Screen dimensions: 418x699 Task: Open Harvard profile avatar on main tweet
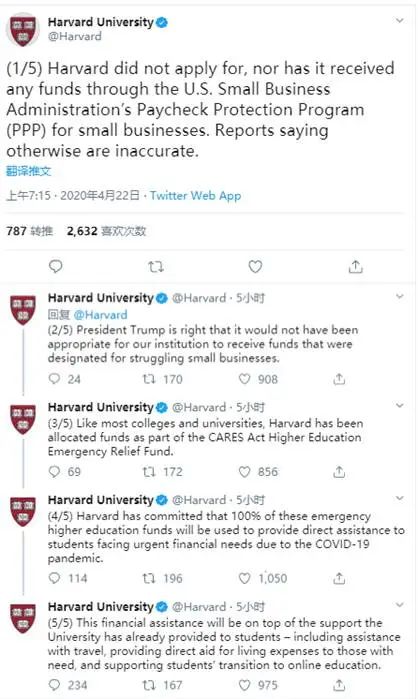(23, 29)
